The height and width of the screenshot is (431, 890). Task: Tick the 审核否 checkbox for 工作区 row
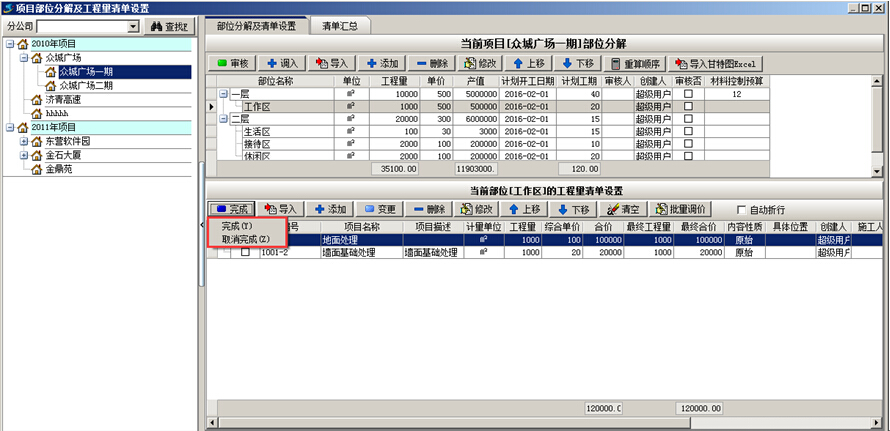point(688,106)
